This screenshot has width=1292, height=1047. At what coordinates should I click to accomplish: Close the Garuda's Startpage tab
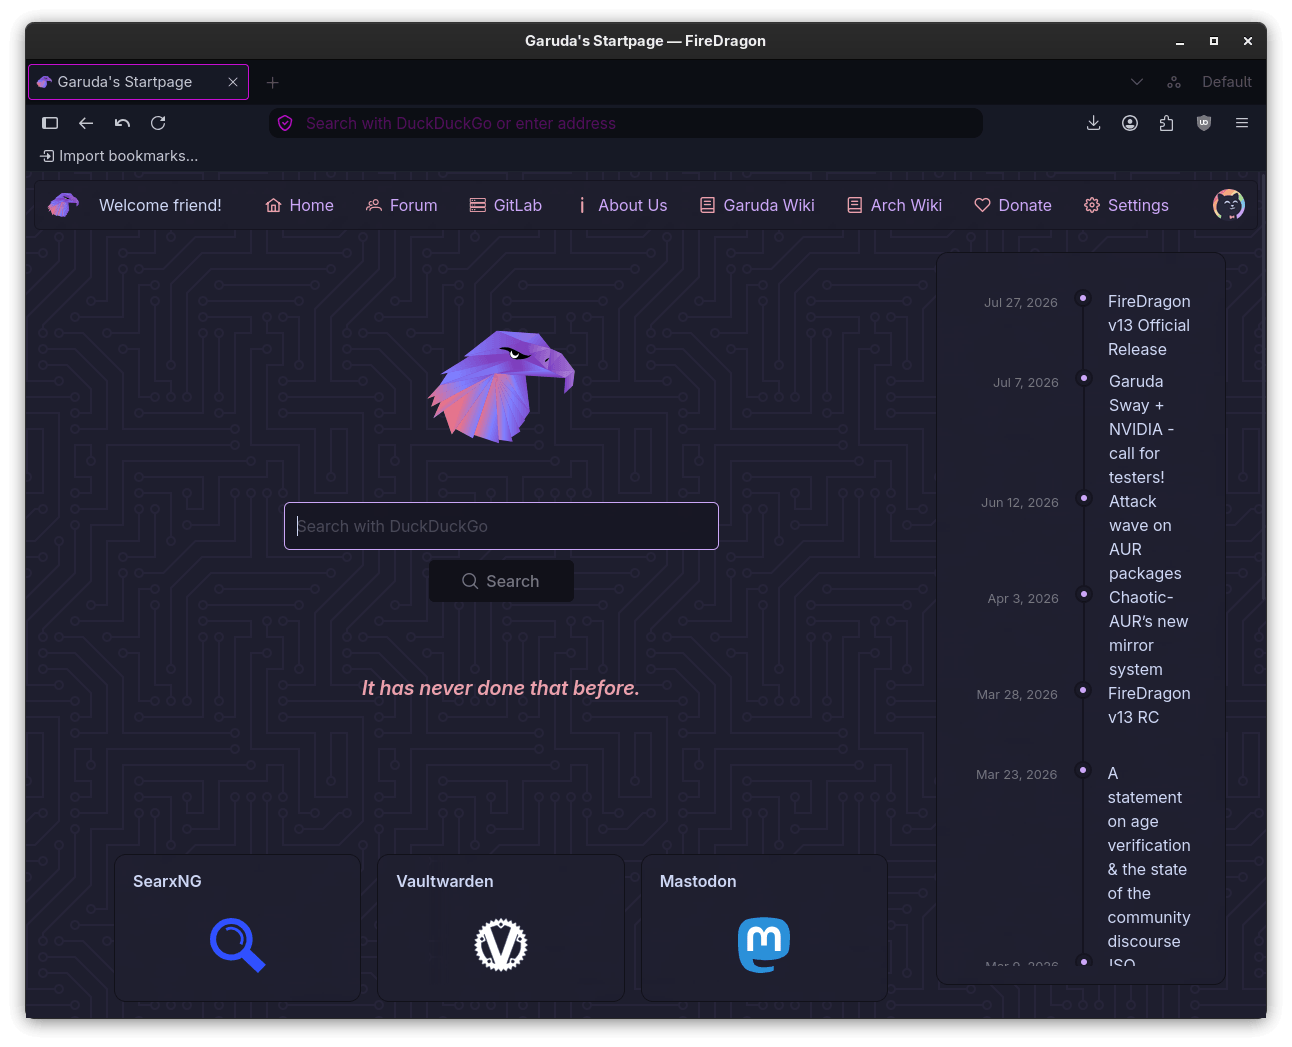point(233,82)
